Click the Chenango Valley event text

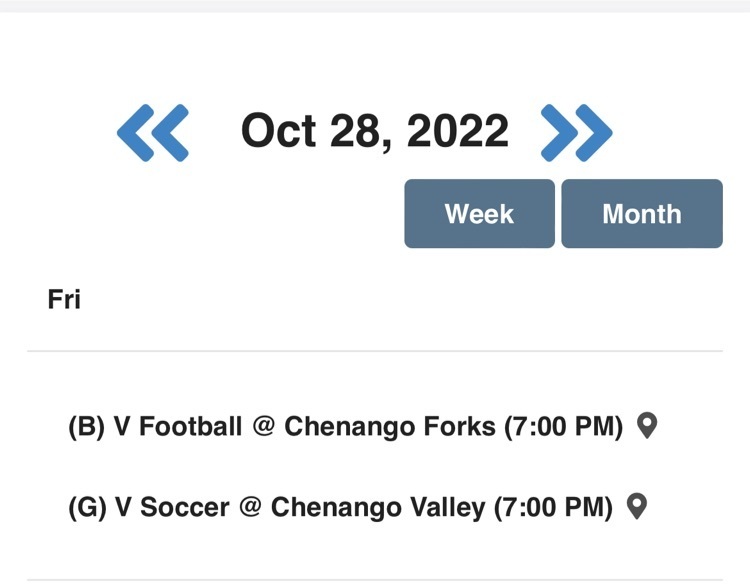point(378,507)
